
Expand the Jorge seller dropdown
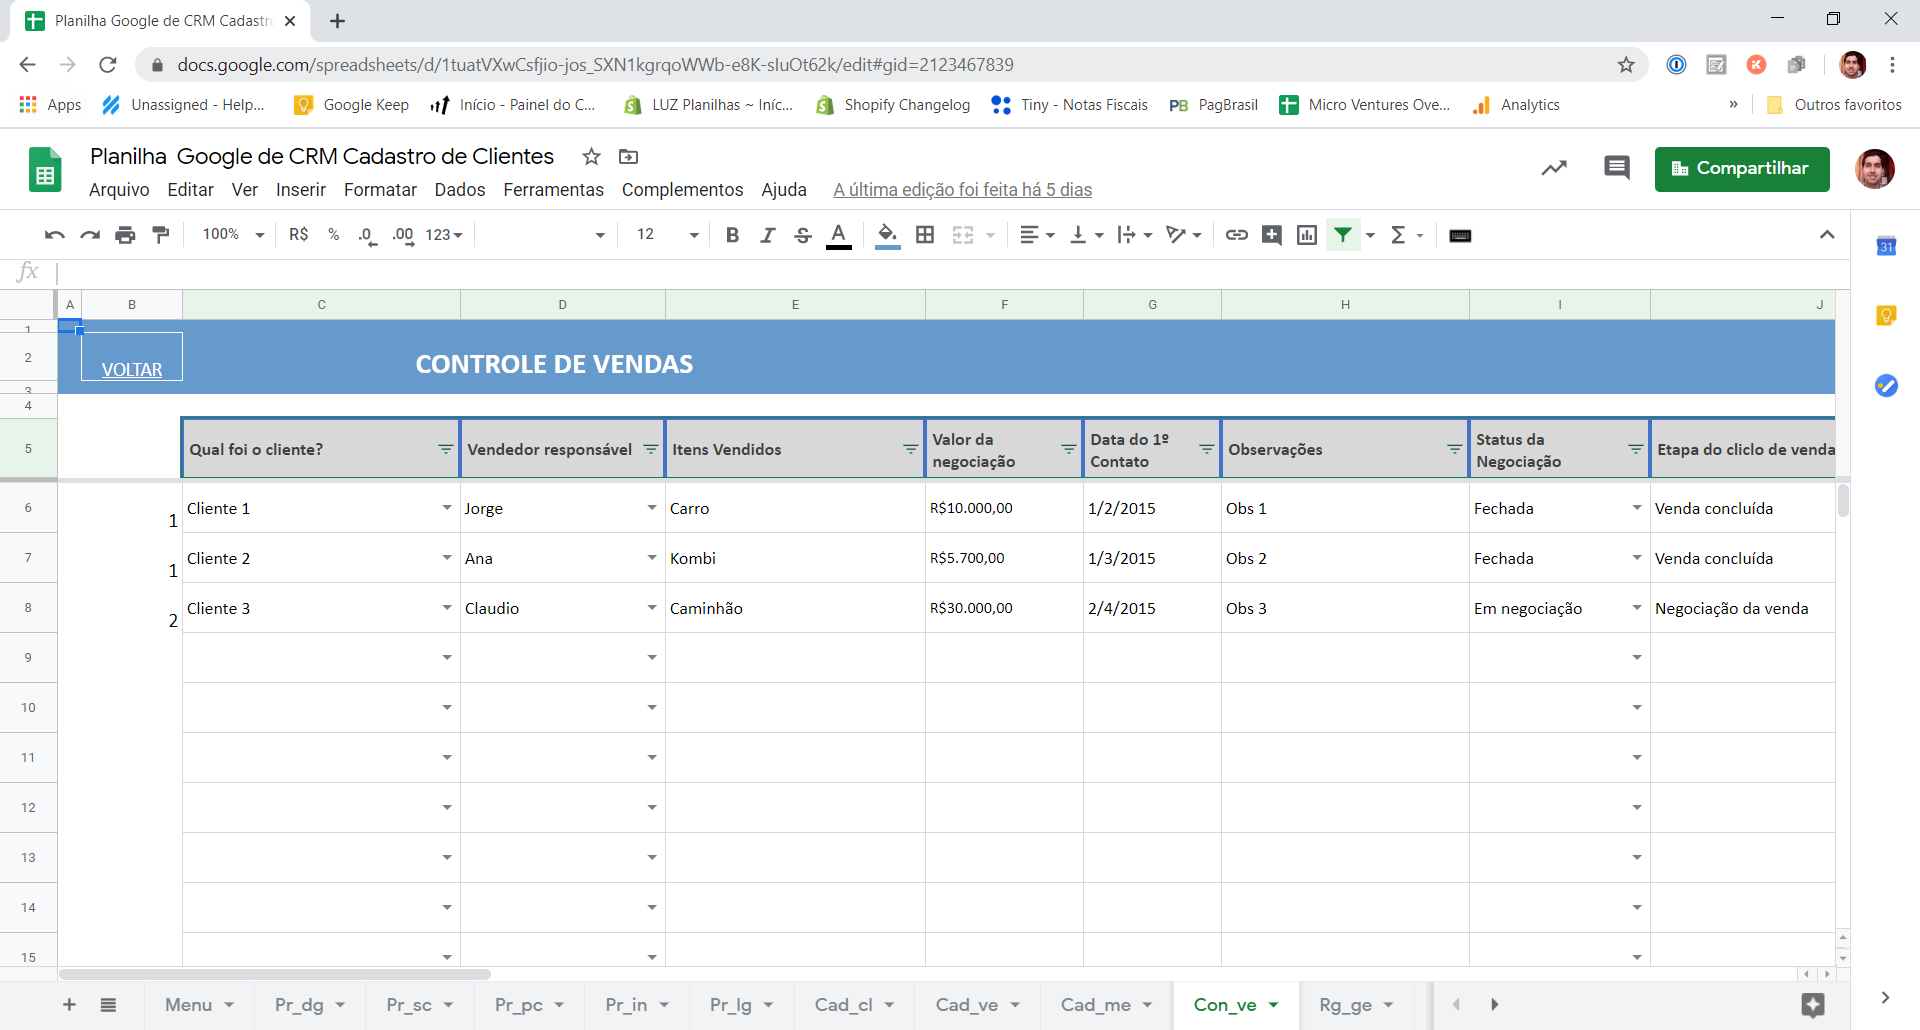(x=652, y=508)
